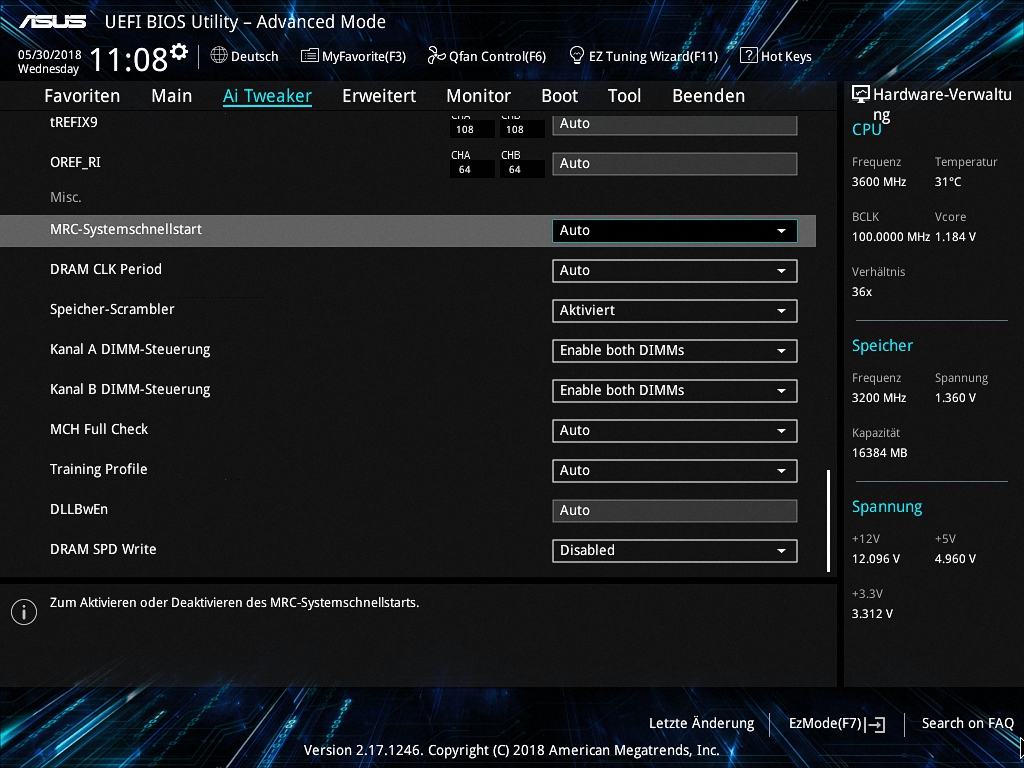The width and height of the screenshot is (1024, 768).
Task: Click the 3.312 V voltage value
Action: [872, 614]
